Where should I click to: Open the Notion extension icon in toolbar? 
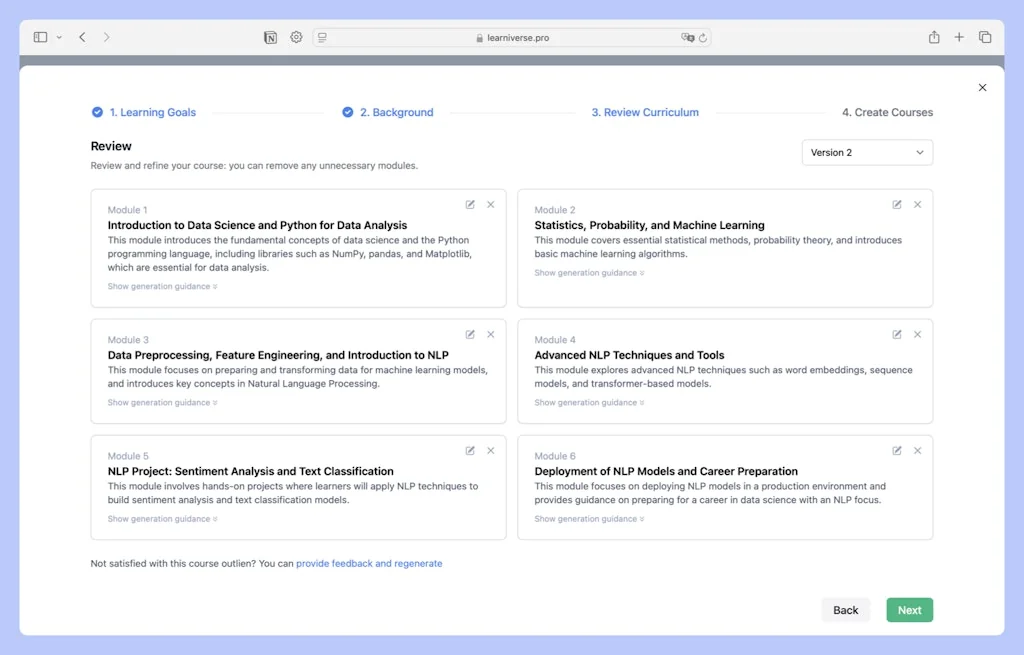270,37
